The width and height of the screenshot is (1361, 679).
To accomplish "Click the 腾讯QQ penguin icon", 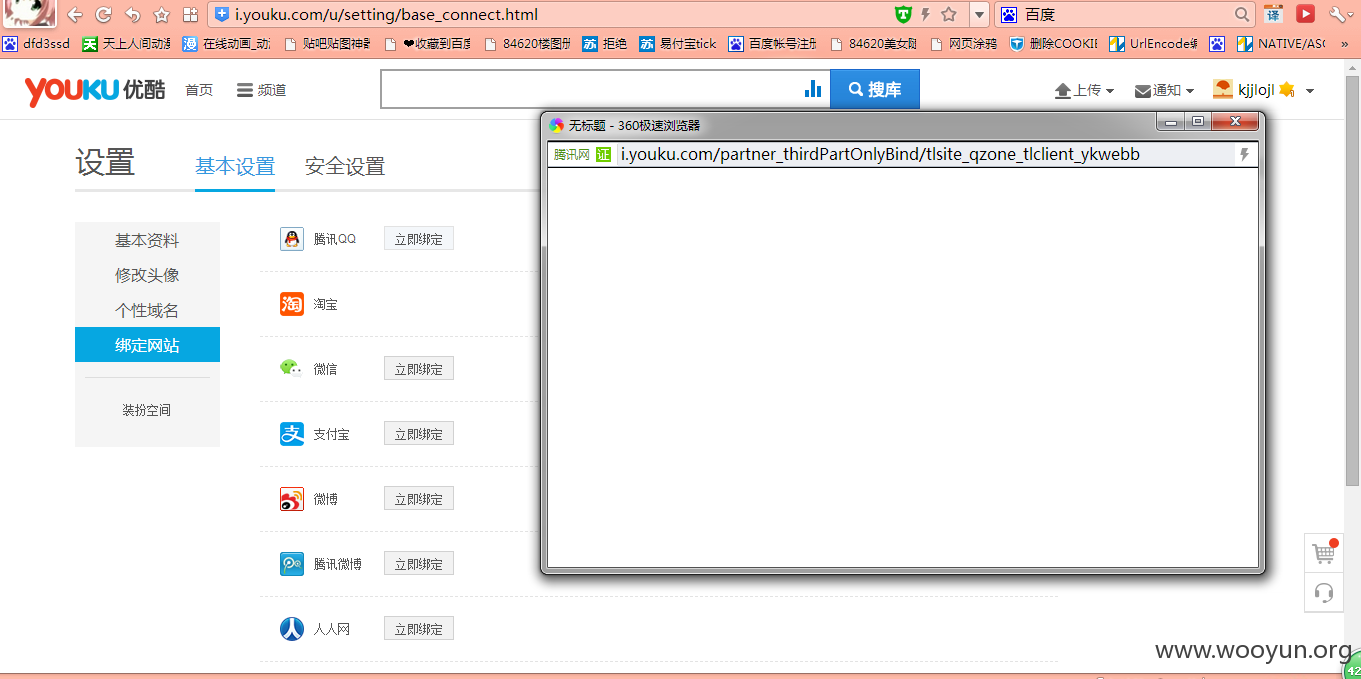I will (x=292, y=239).
